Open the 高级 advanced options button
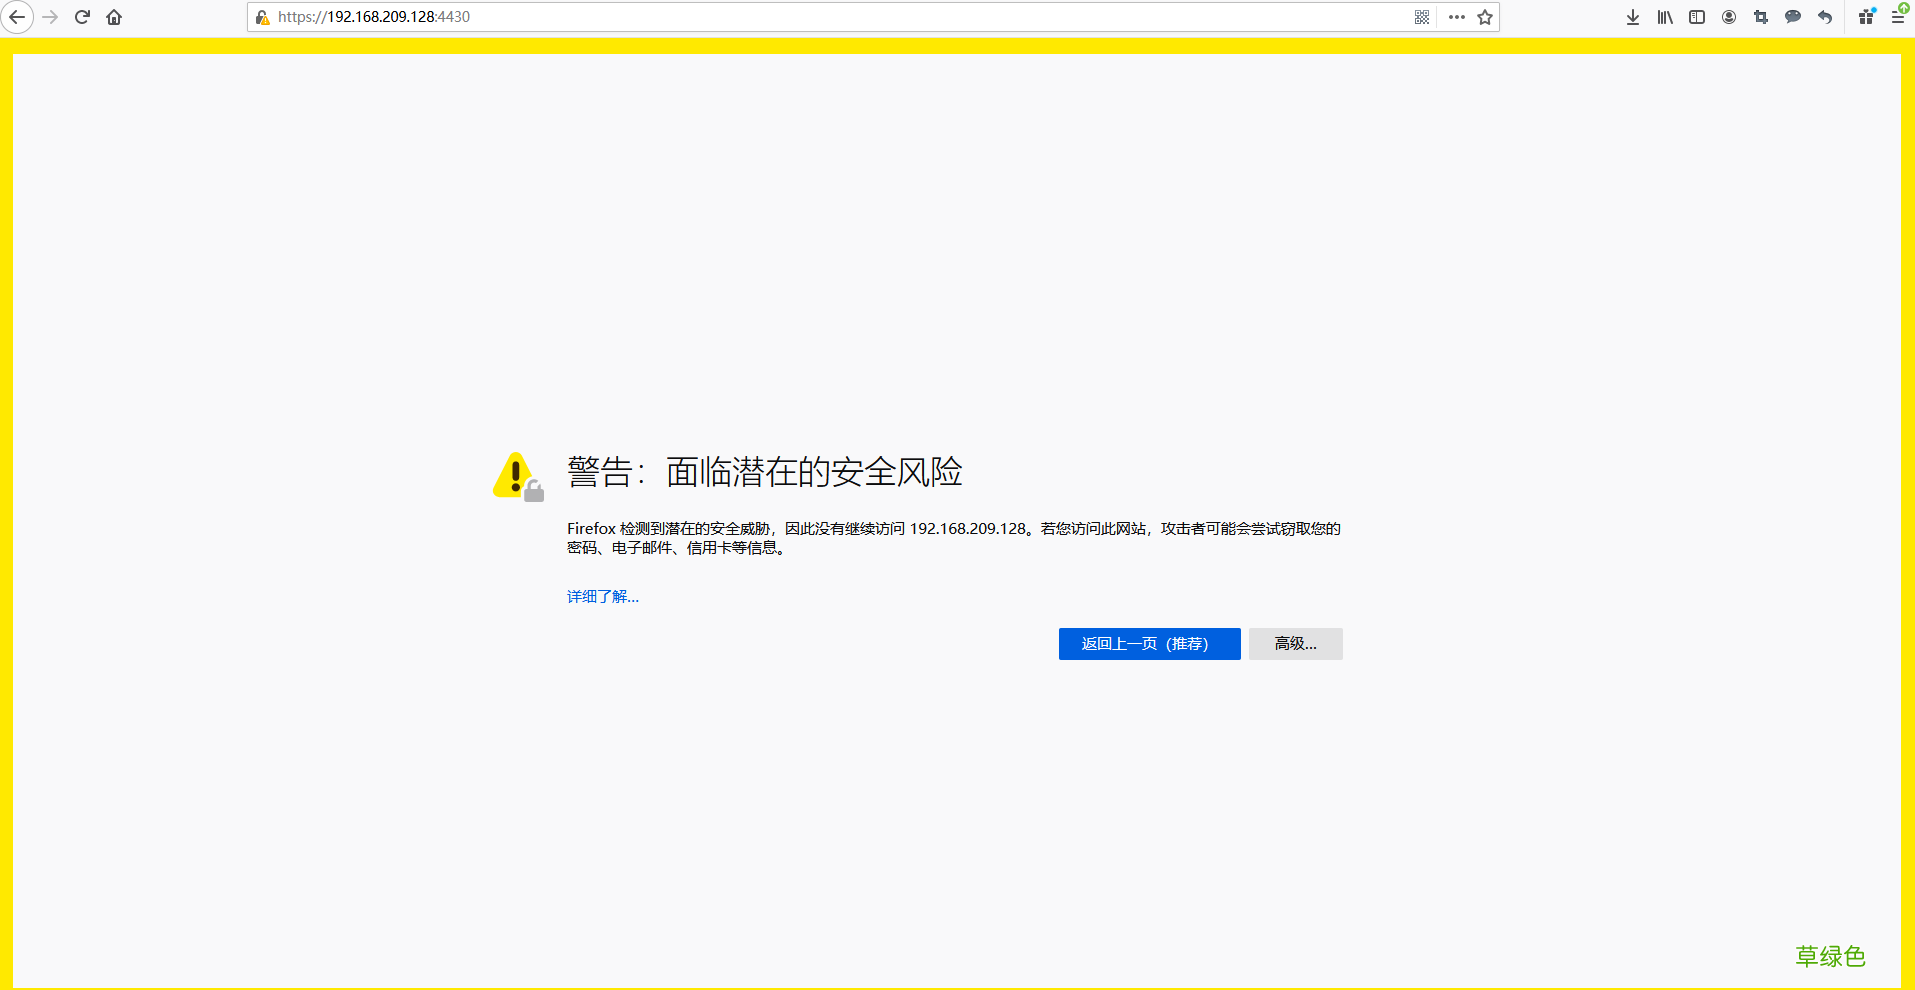1915x990 pixels. pos(1295,644)
